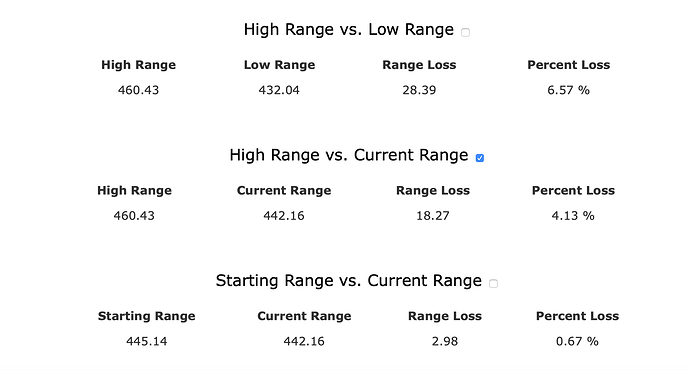This screenshot has width=690, height=371.
Task: Select the 460.43 value under first High Range
Action: pyautogui.click(x=138, y=90)
